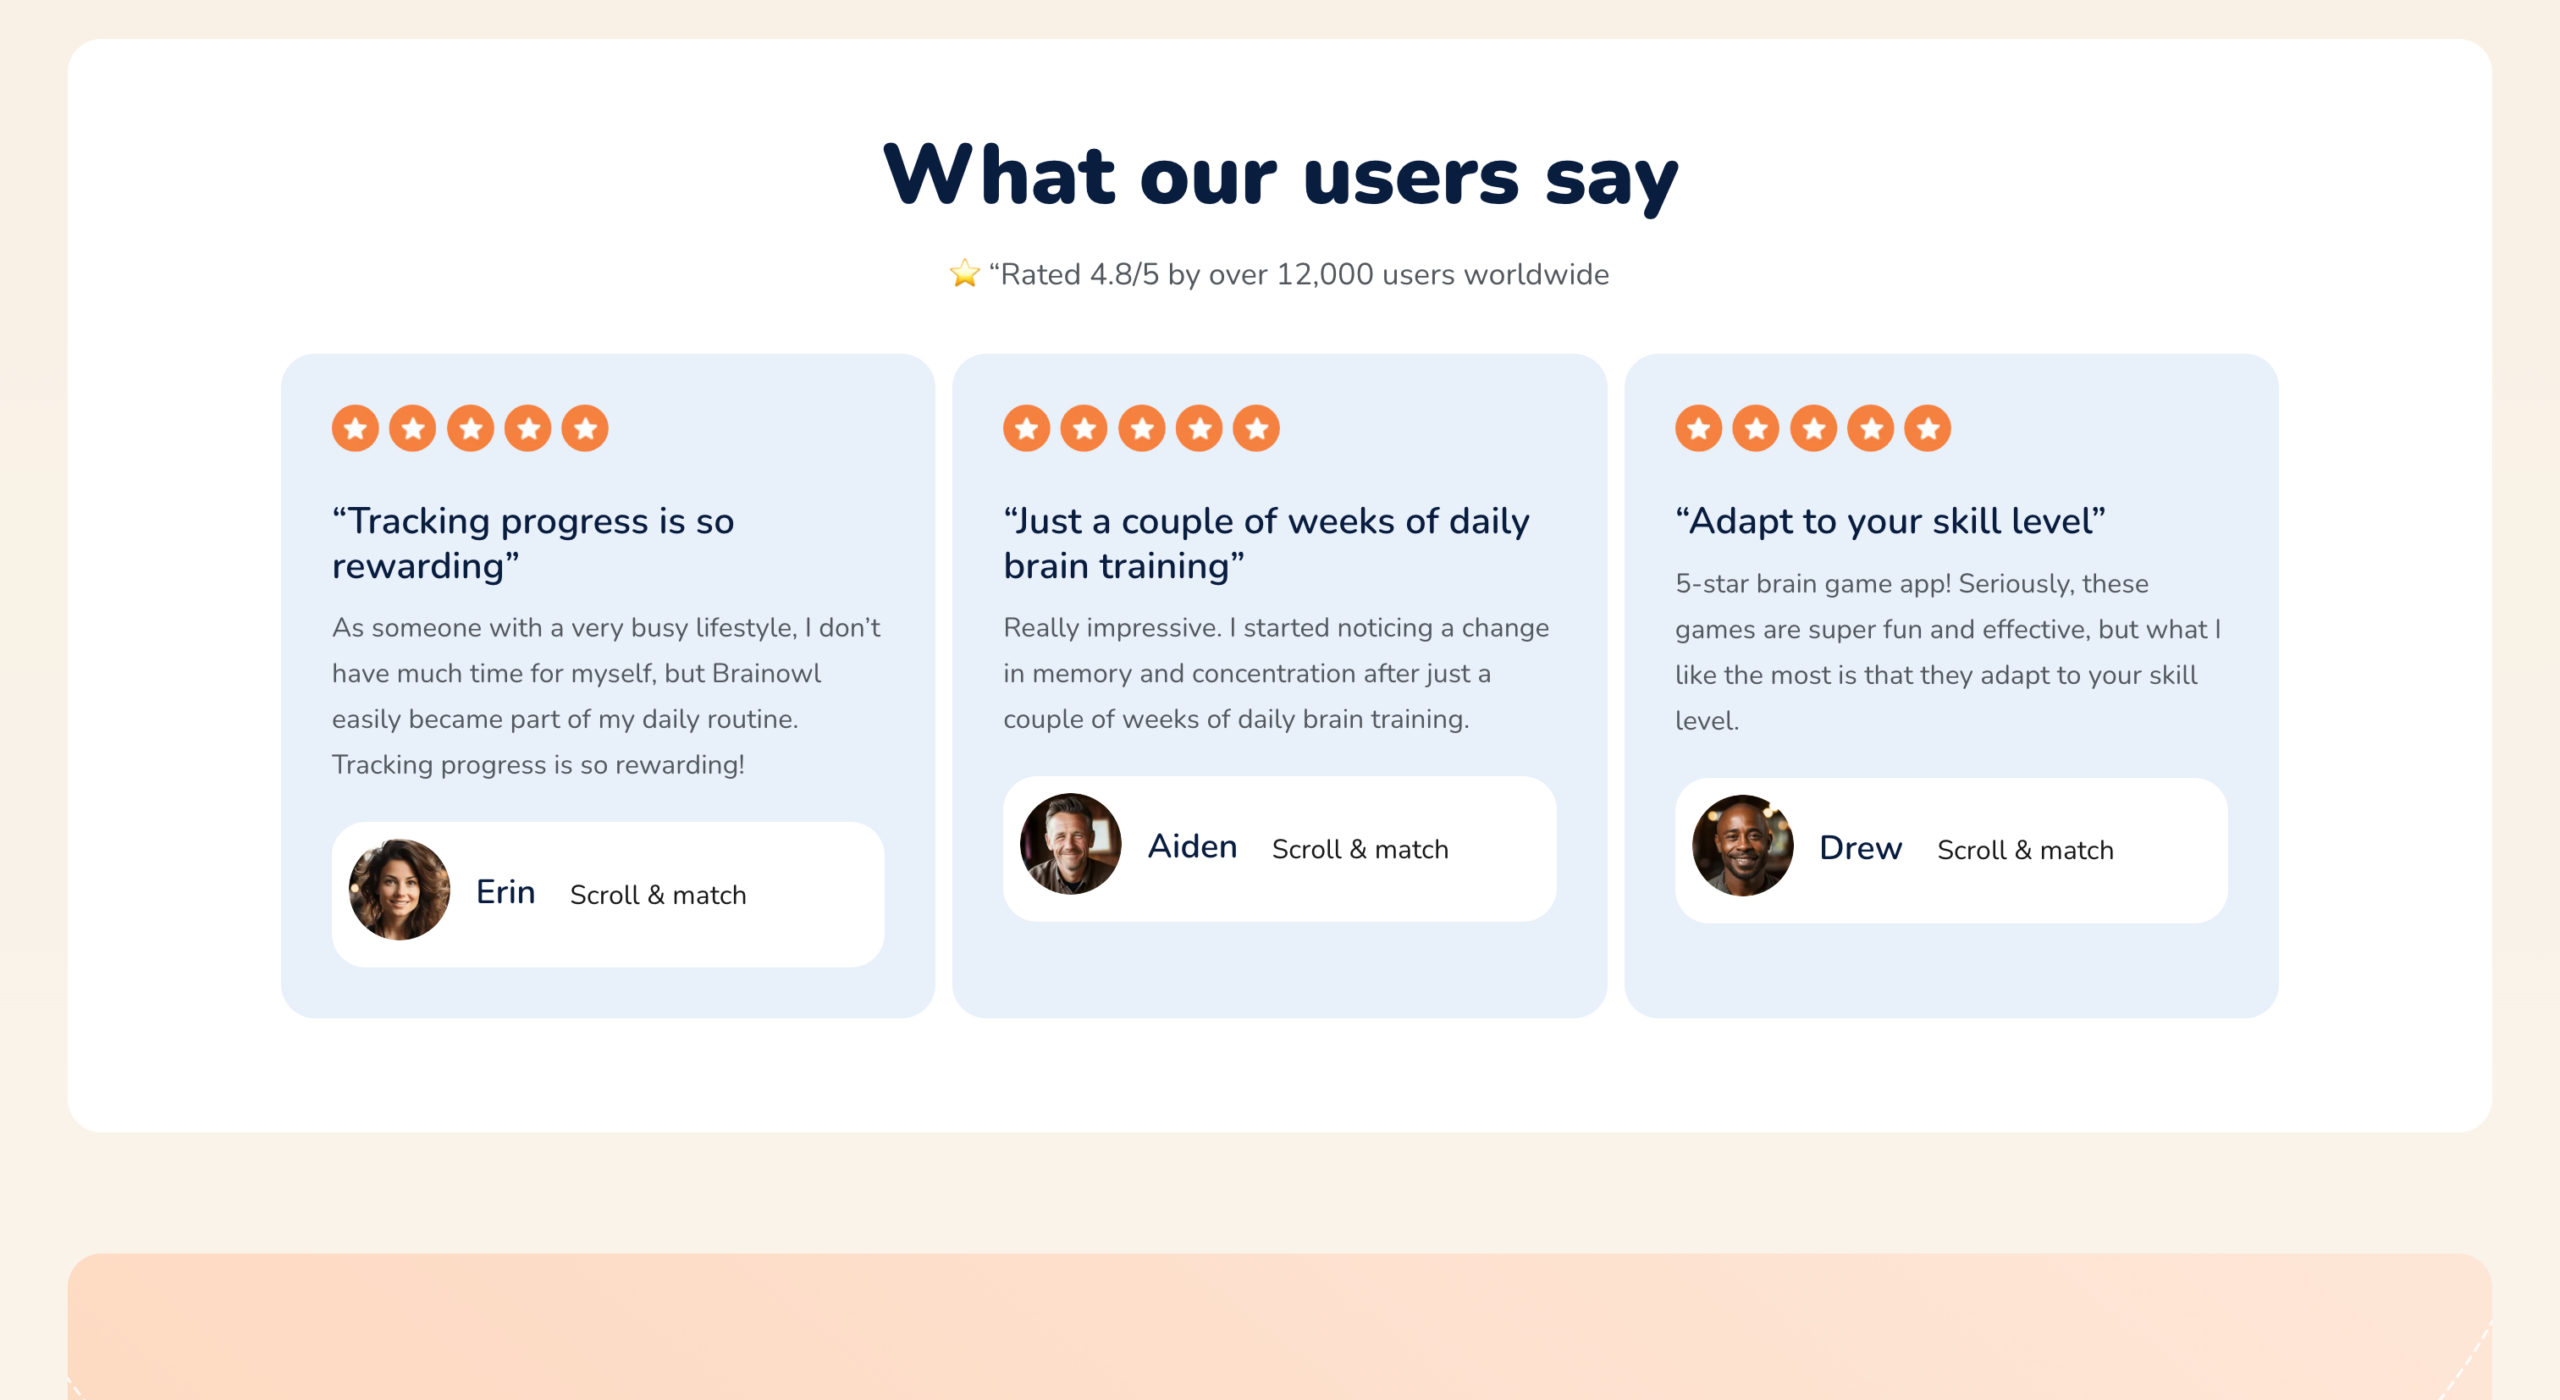2560x1400 pixels.
Task: Click the reviewer name Erin
Action: [x=505, y=892]
